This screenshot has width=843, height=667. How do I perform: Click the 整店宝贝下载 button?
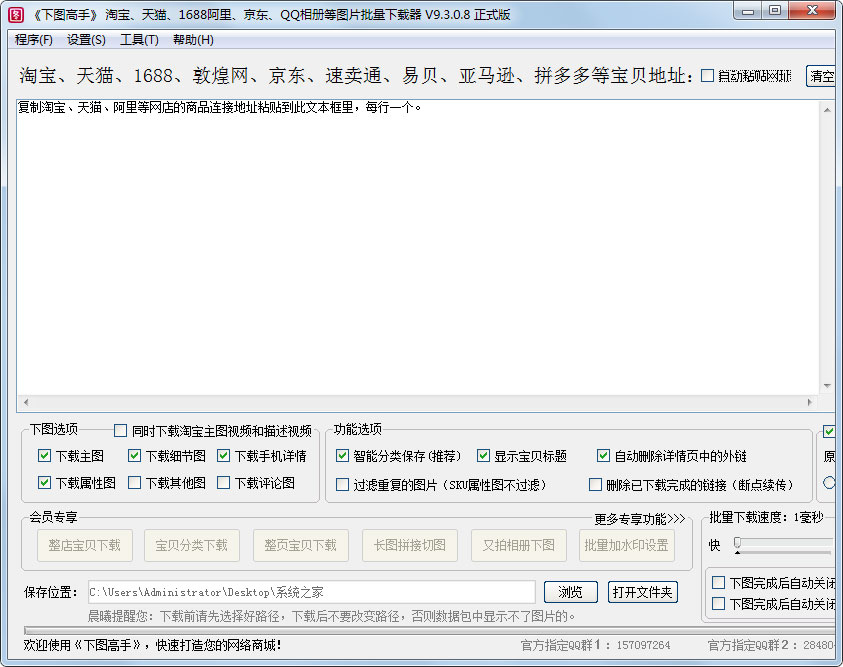point(84,546)
